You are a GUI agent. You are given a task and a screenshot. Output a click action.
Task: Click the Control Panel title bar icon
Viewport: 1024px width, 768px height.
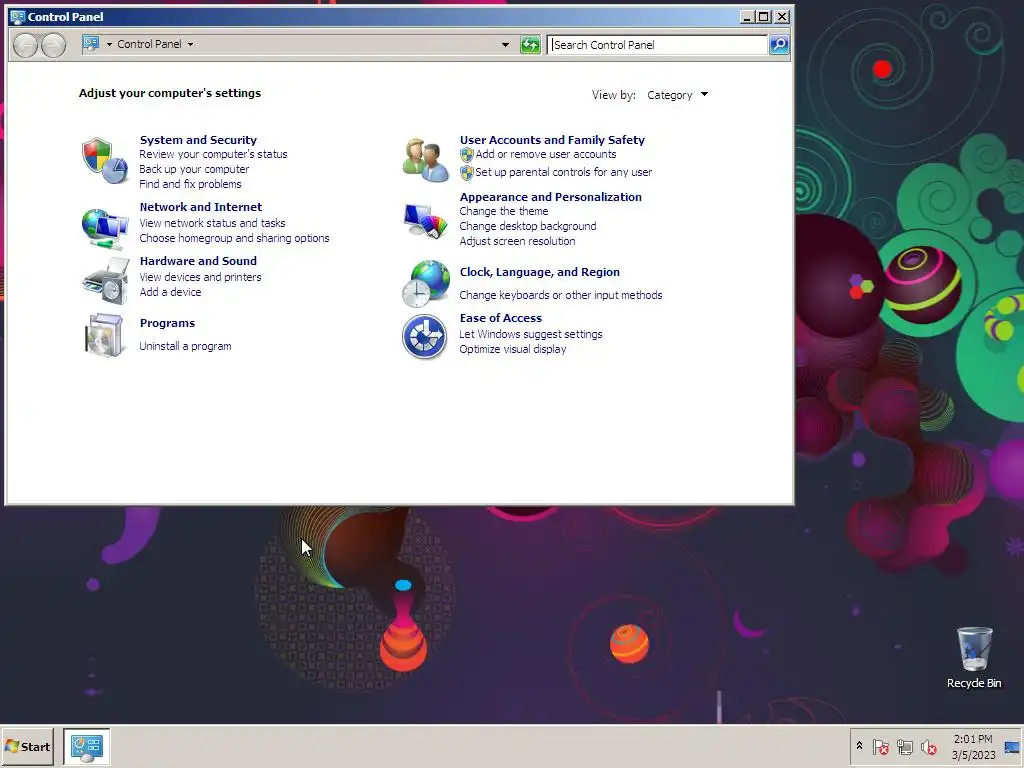coord(18,17)
